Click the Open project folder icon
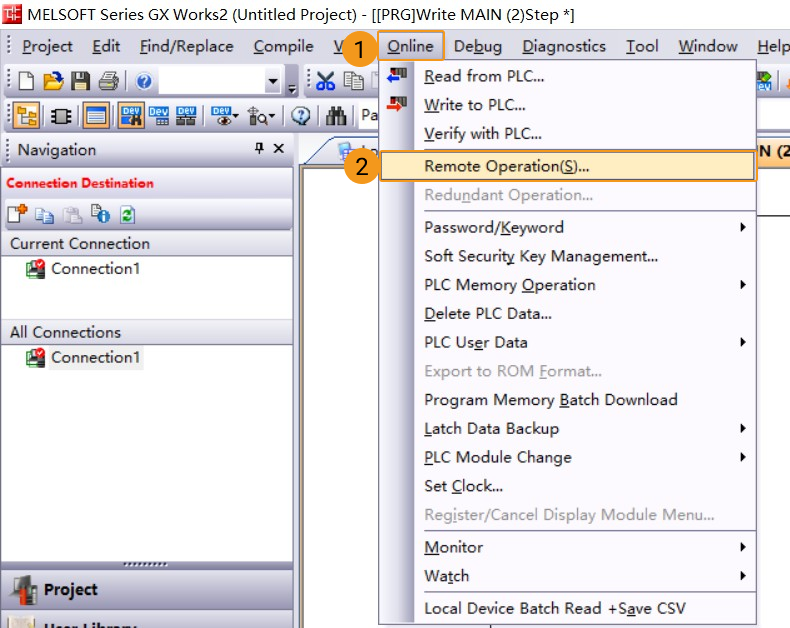The image size is (790, 628). (53, 81)
